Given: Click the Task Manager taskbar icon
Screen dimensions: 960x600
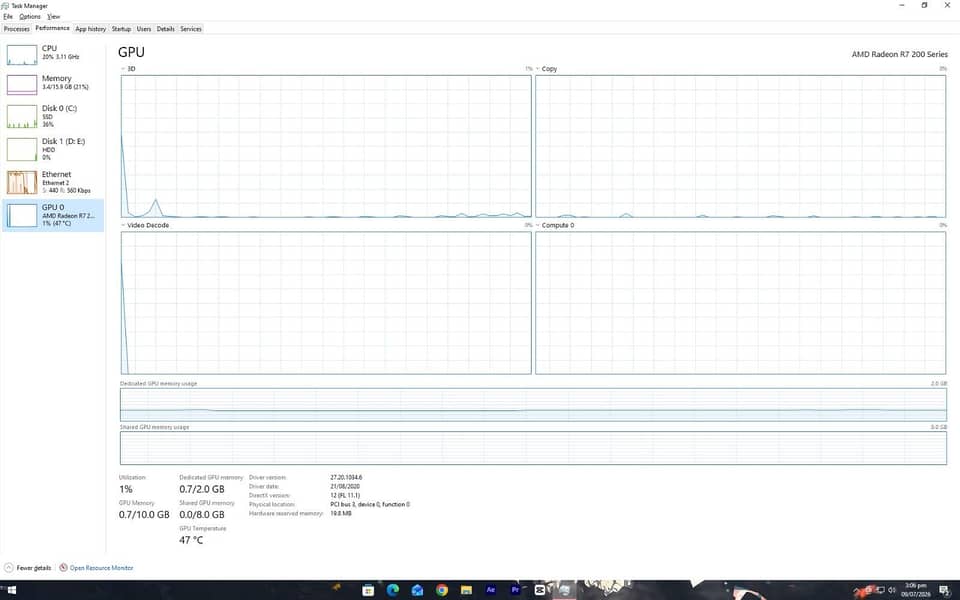Looking at the screenshot, I should coord(564,590).
